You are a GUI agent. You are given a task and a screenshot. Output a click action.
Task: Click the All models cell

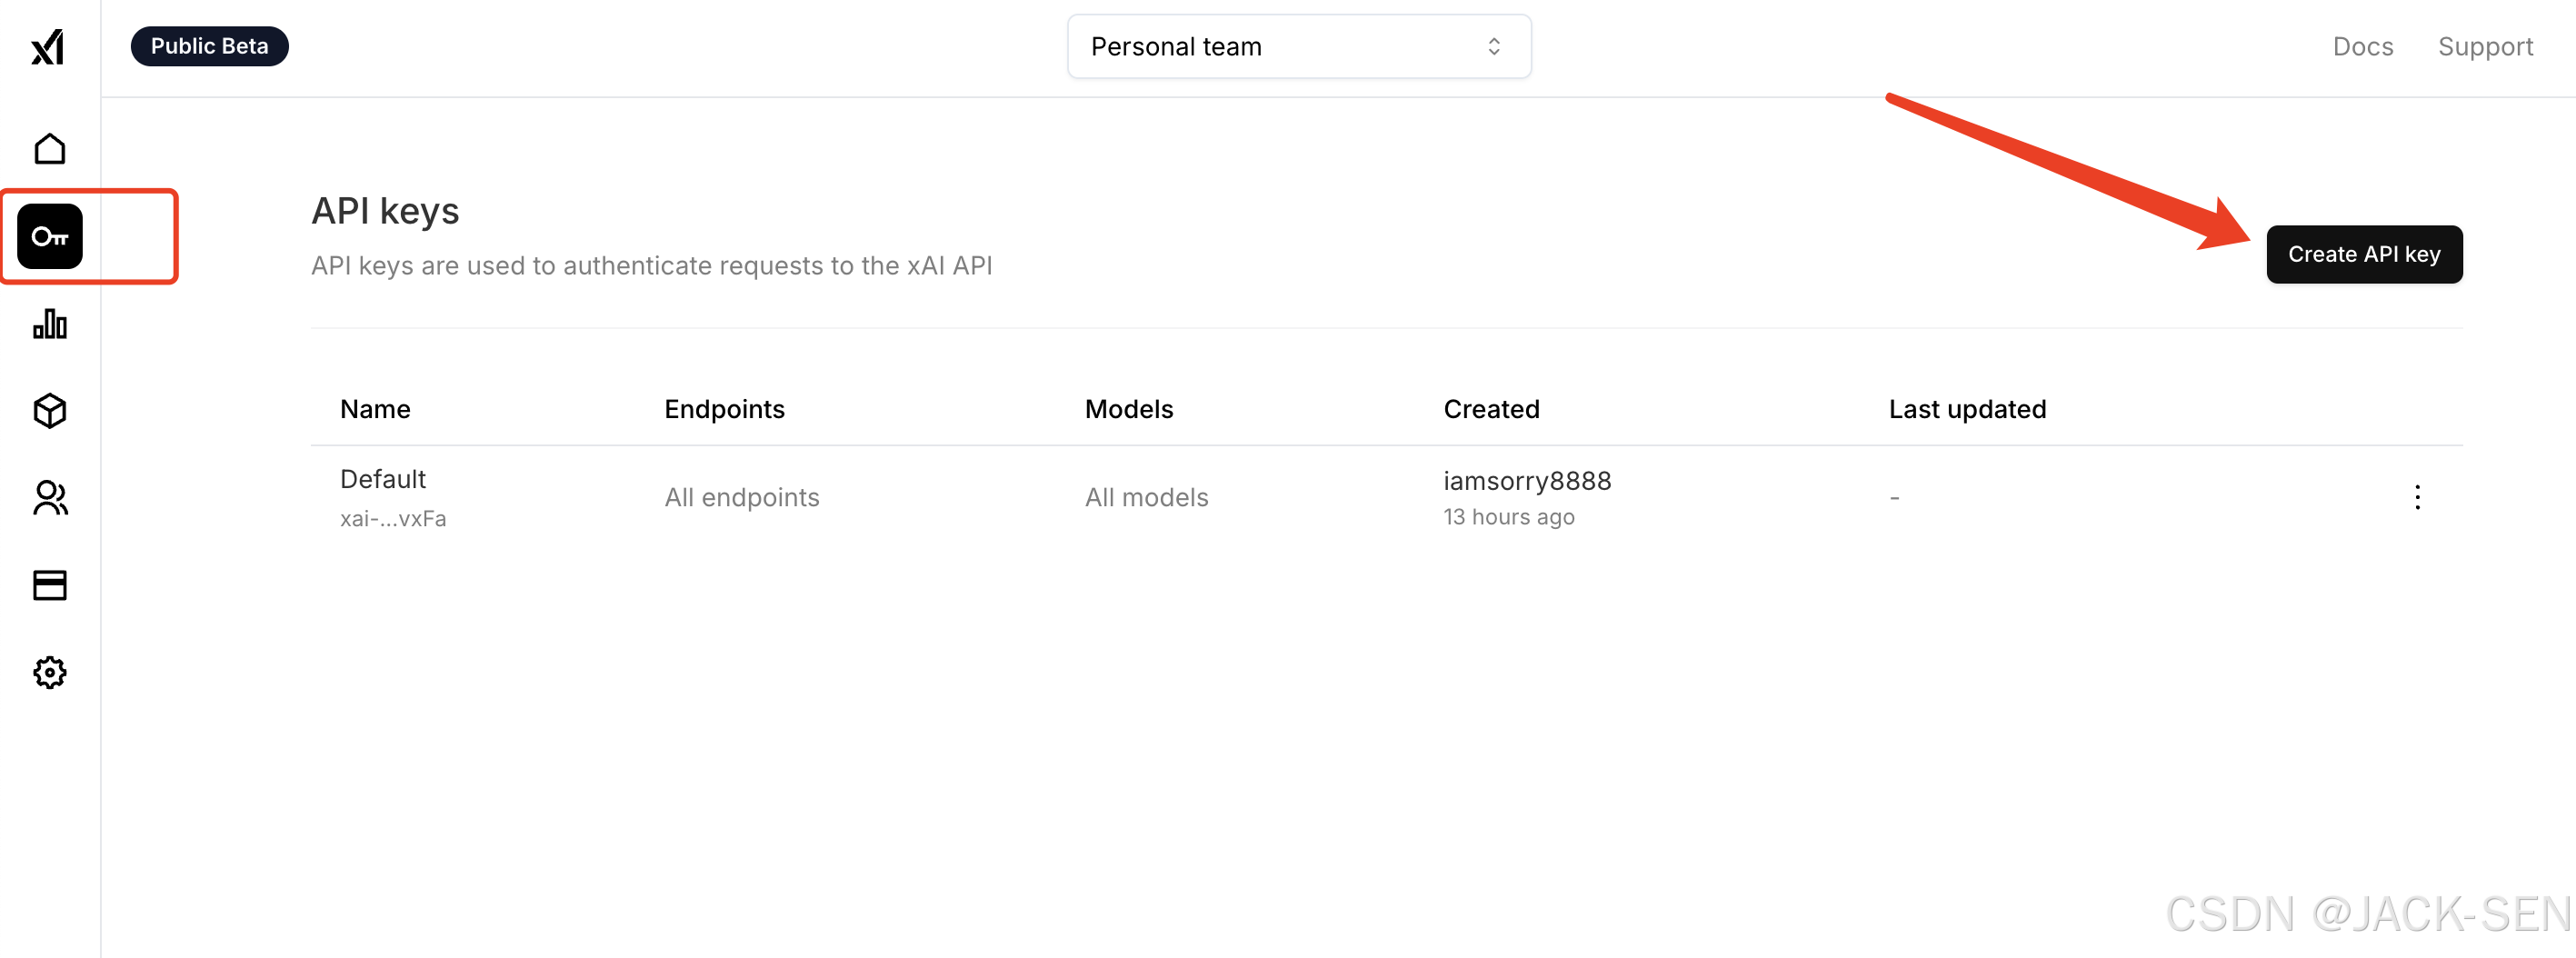tap(1146, 497)
